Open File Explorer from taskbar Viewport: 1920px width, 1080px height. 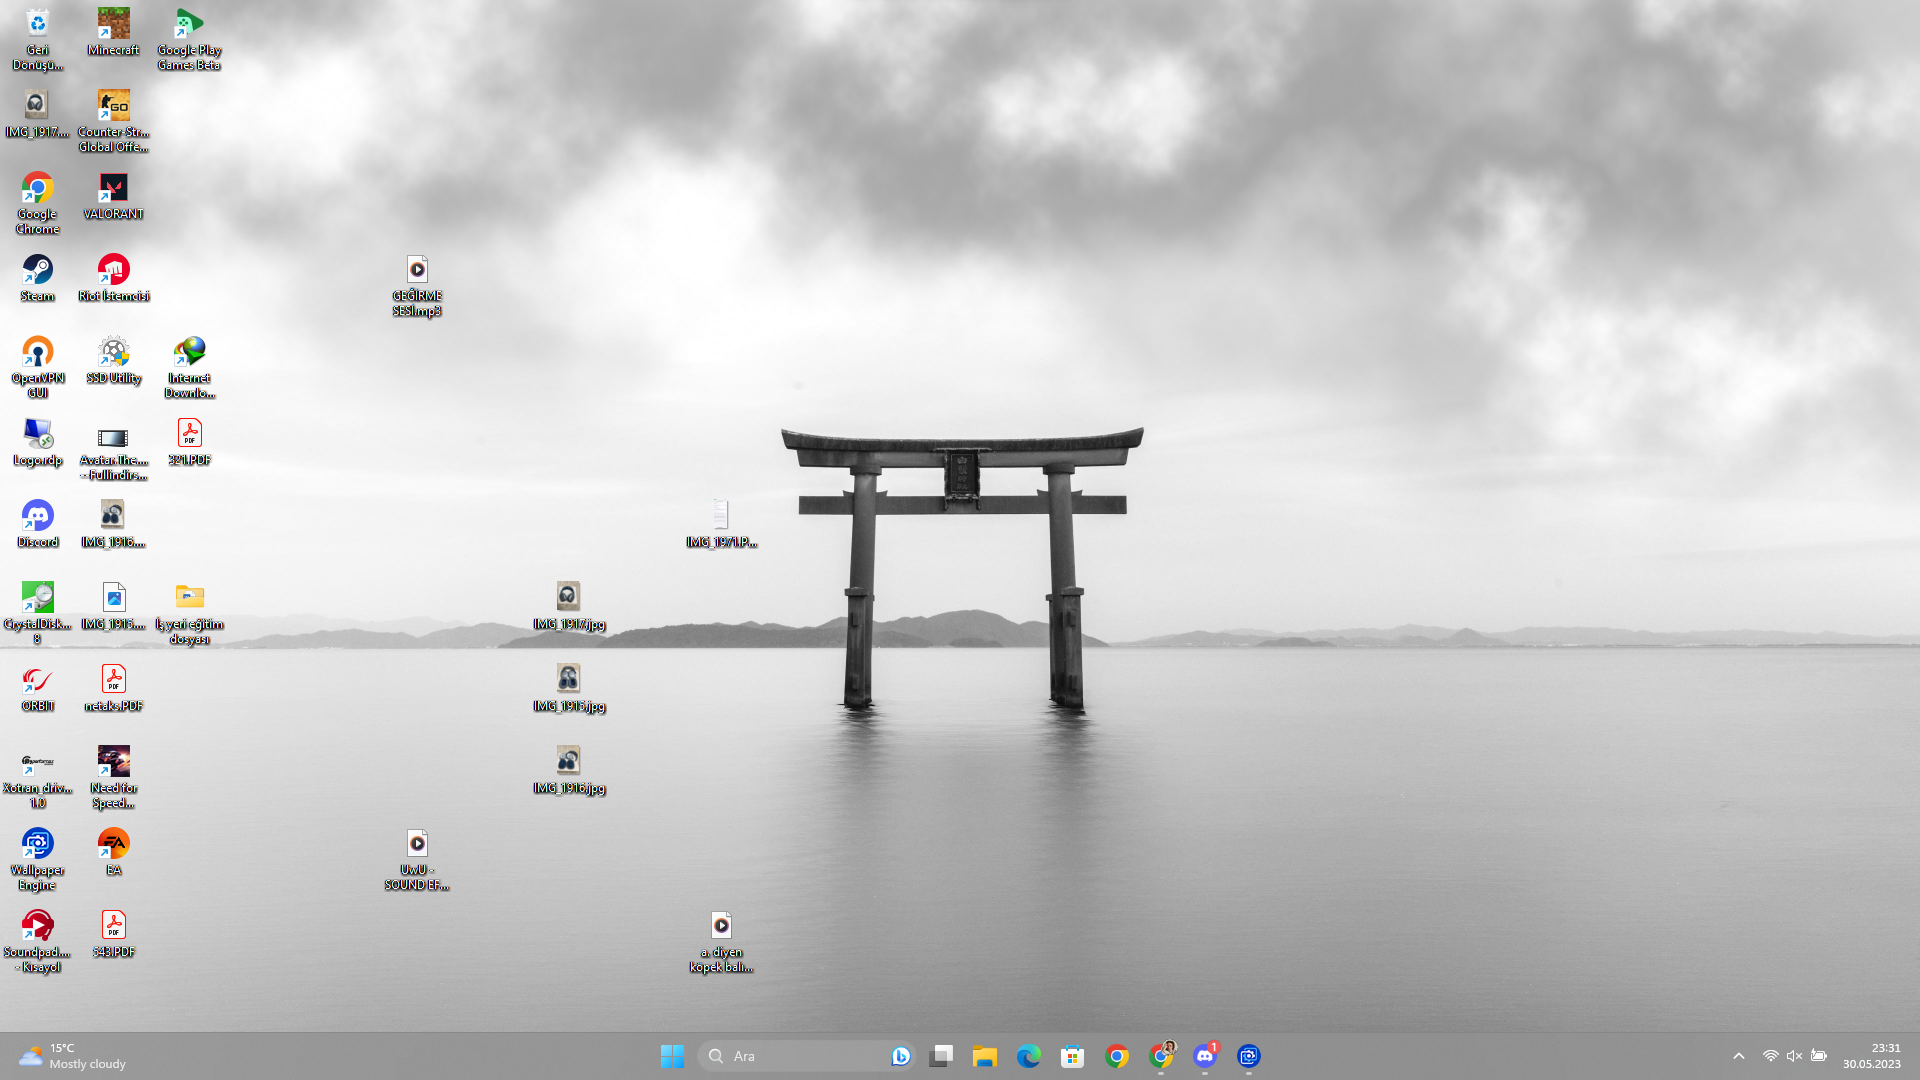point(985,1056)
